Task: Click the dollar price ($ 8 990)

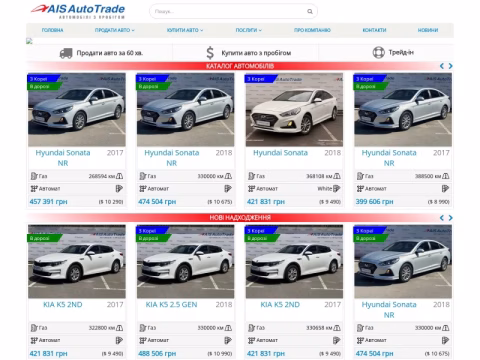Action: pyautogui.click(x=438, y=202)
